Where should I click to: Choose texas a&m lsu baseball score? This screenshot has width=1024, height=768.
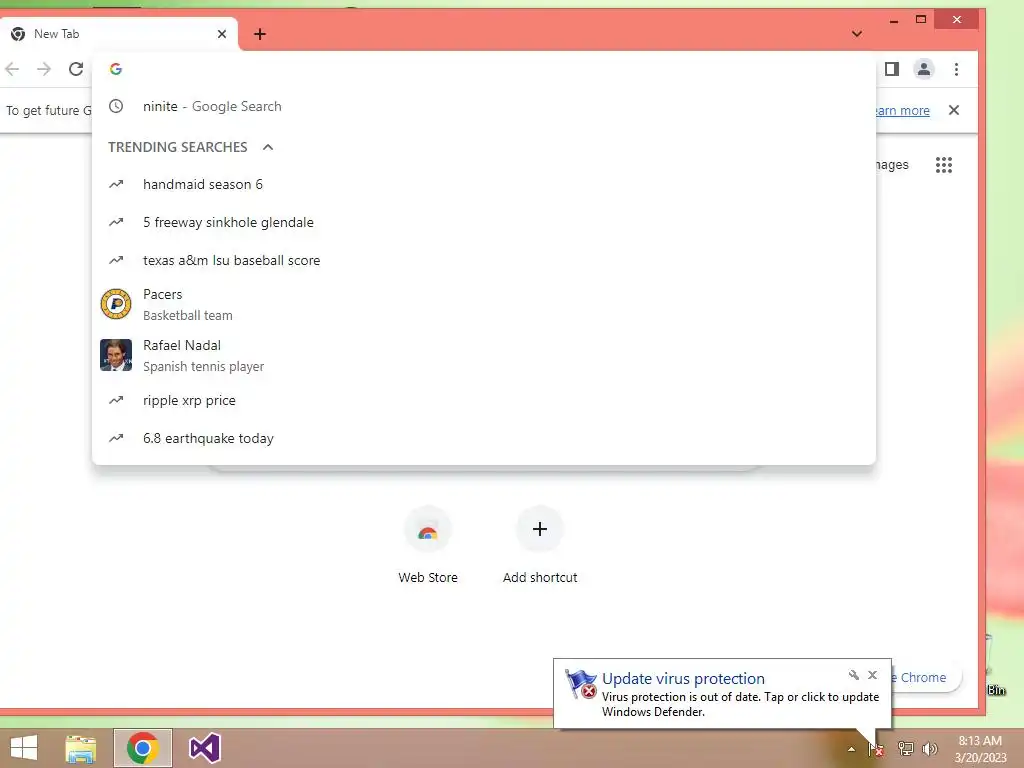483,260
